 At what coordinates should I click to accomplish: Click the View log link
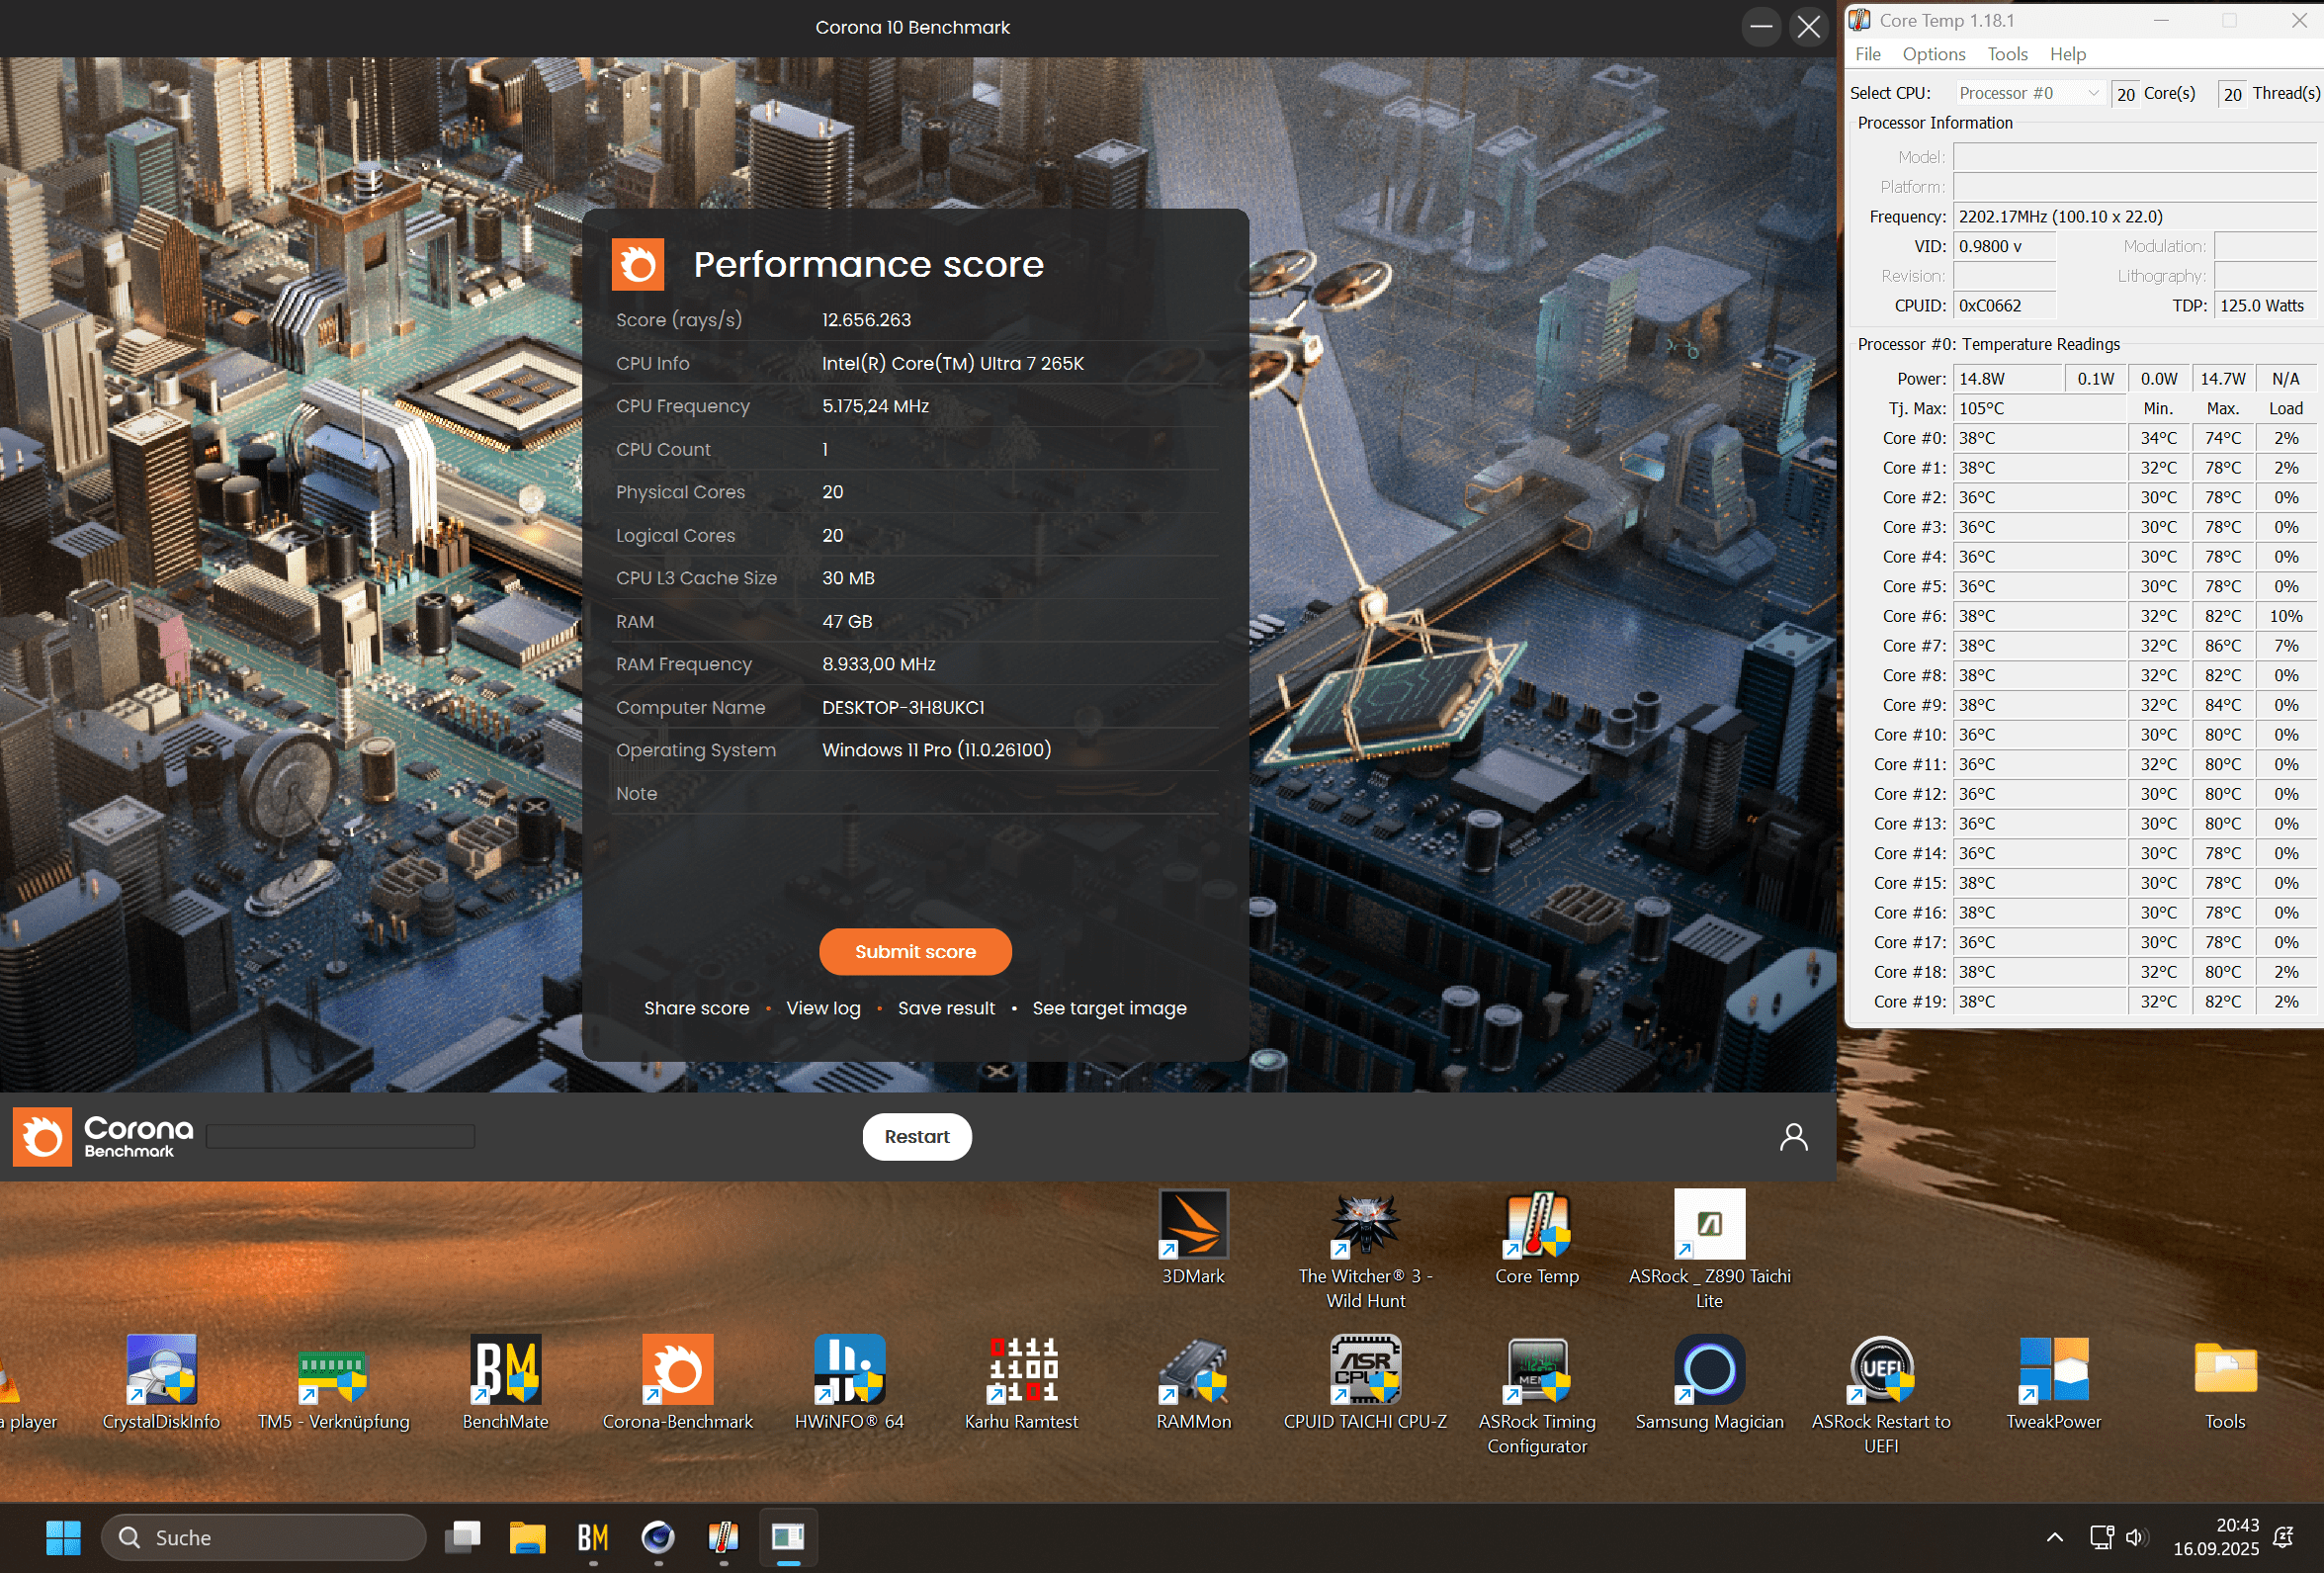(823, 1008)
